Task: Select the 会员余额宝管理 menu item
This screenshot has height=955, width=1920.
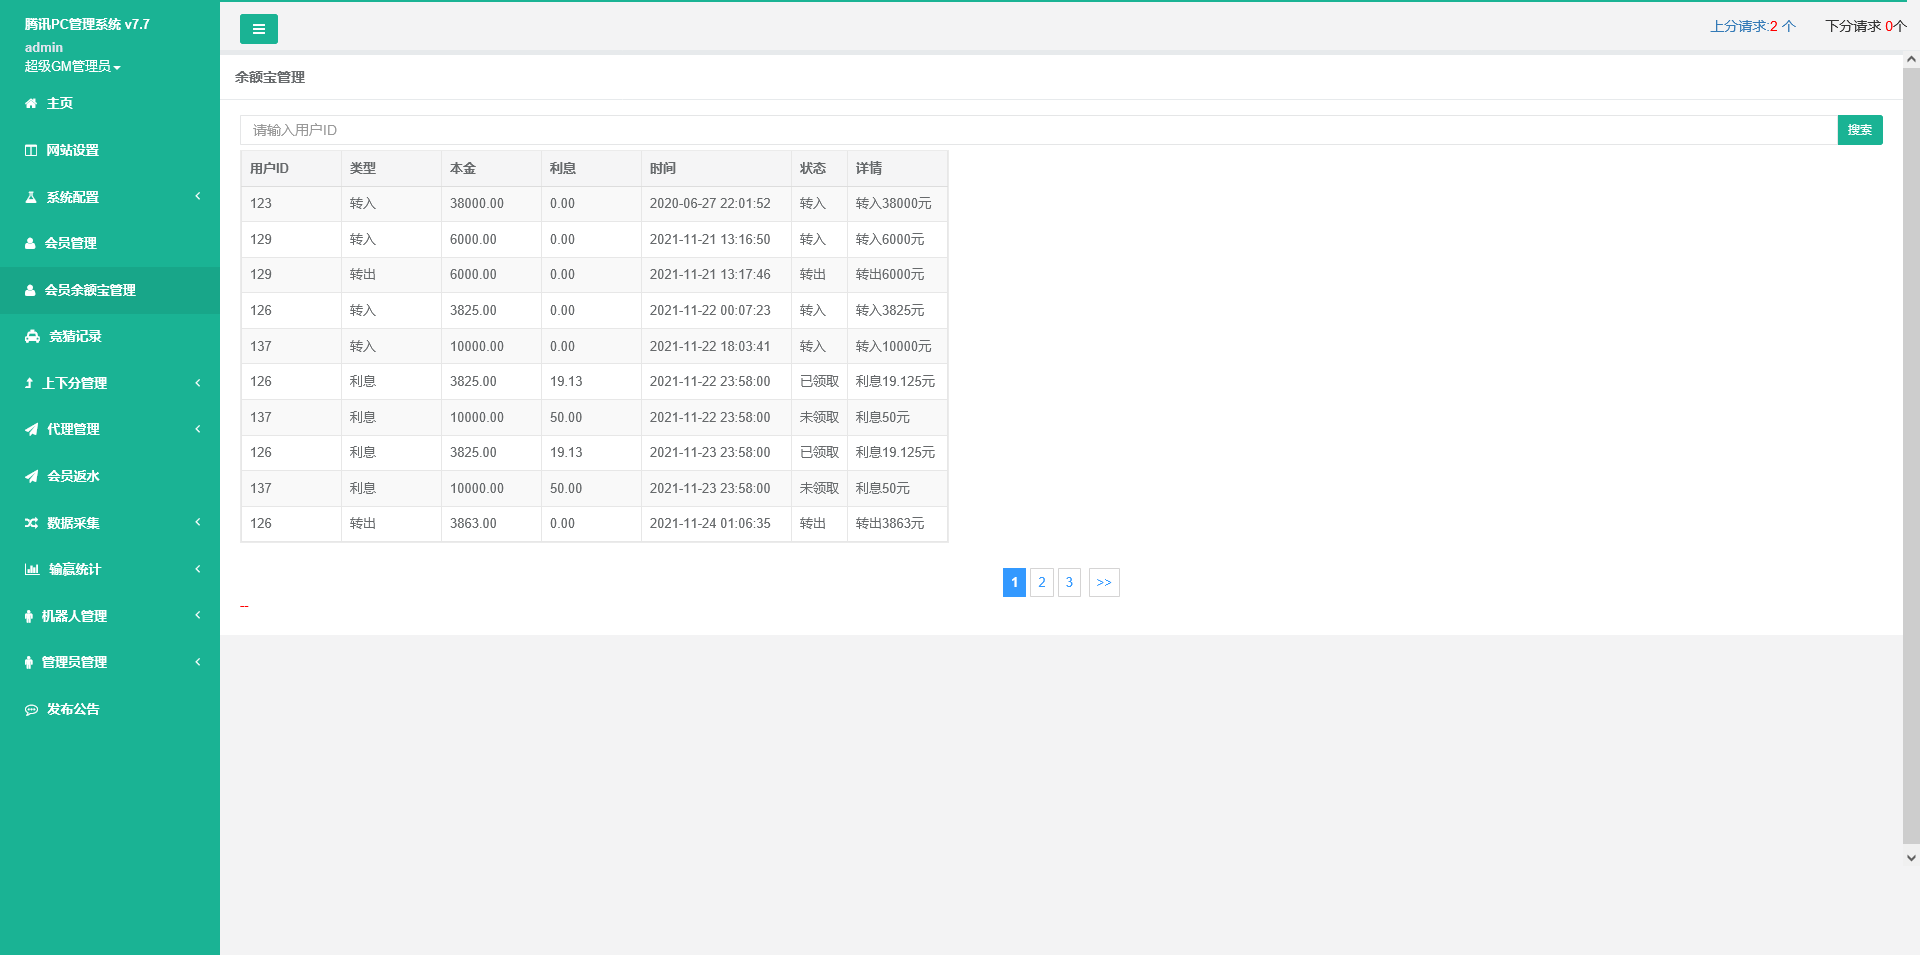Action: pyautogui.click(x=110, y=290)
